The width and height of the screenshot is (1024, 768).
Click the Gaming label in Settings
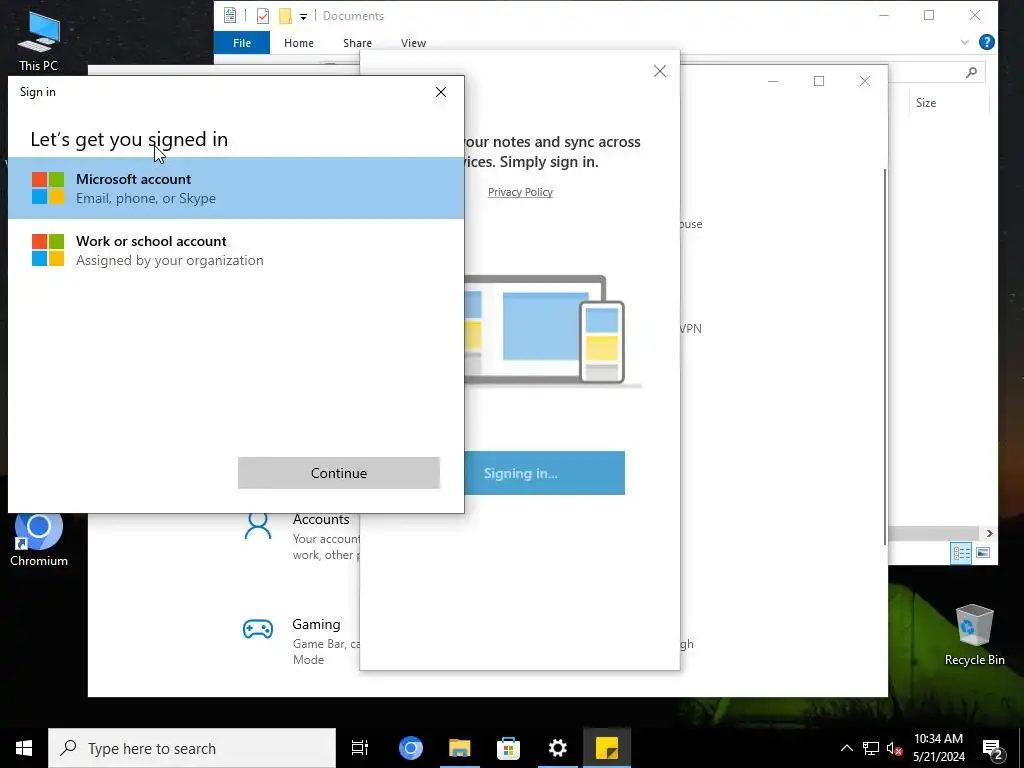tap(316, 624)
